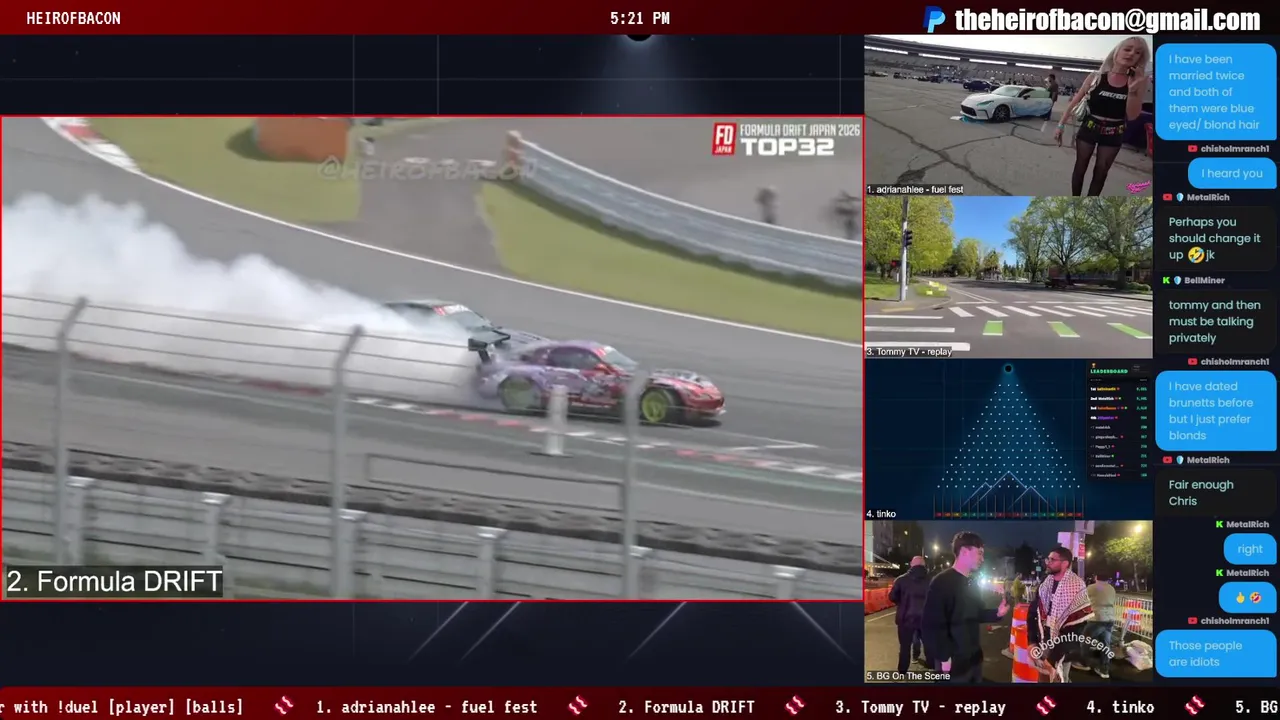Click the '3. Tommy TV - replay' thumbnail label

[909, 351]
